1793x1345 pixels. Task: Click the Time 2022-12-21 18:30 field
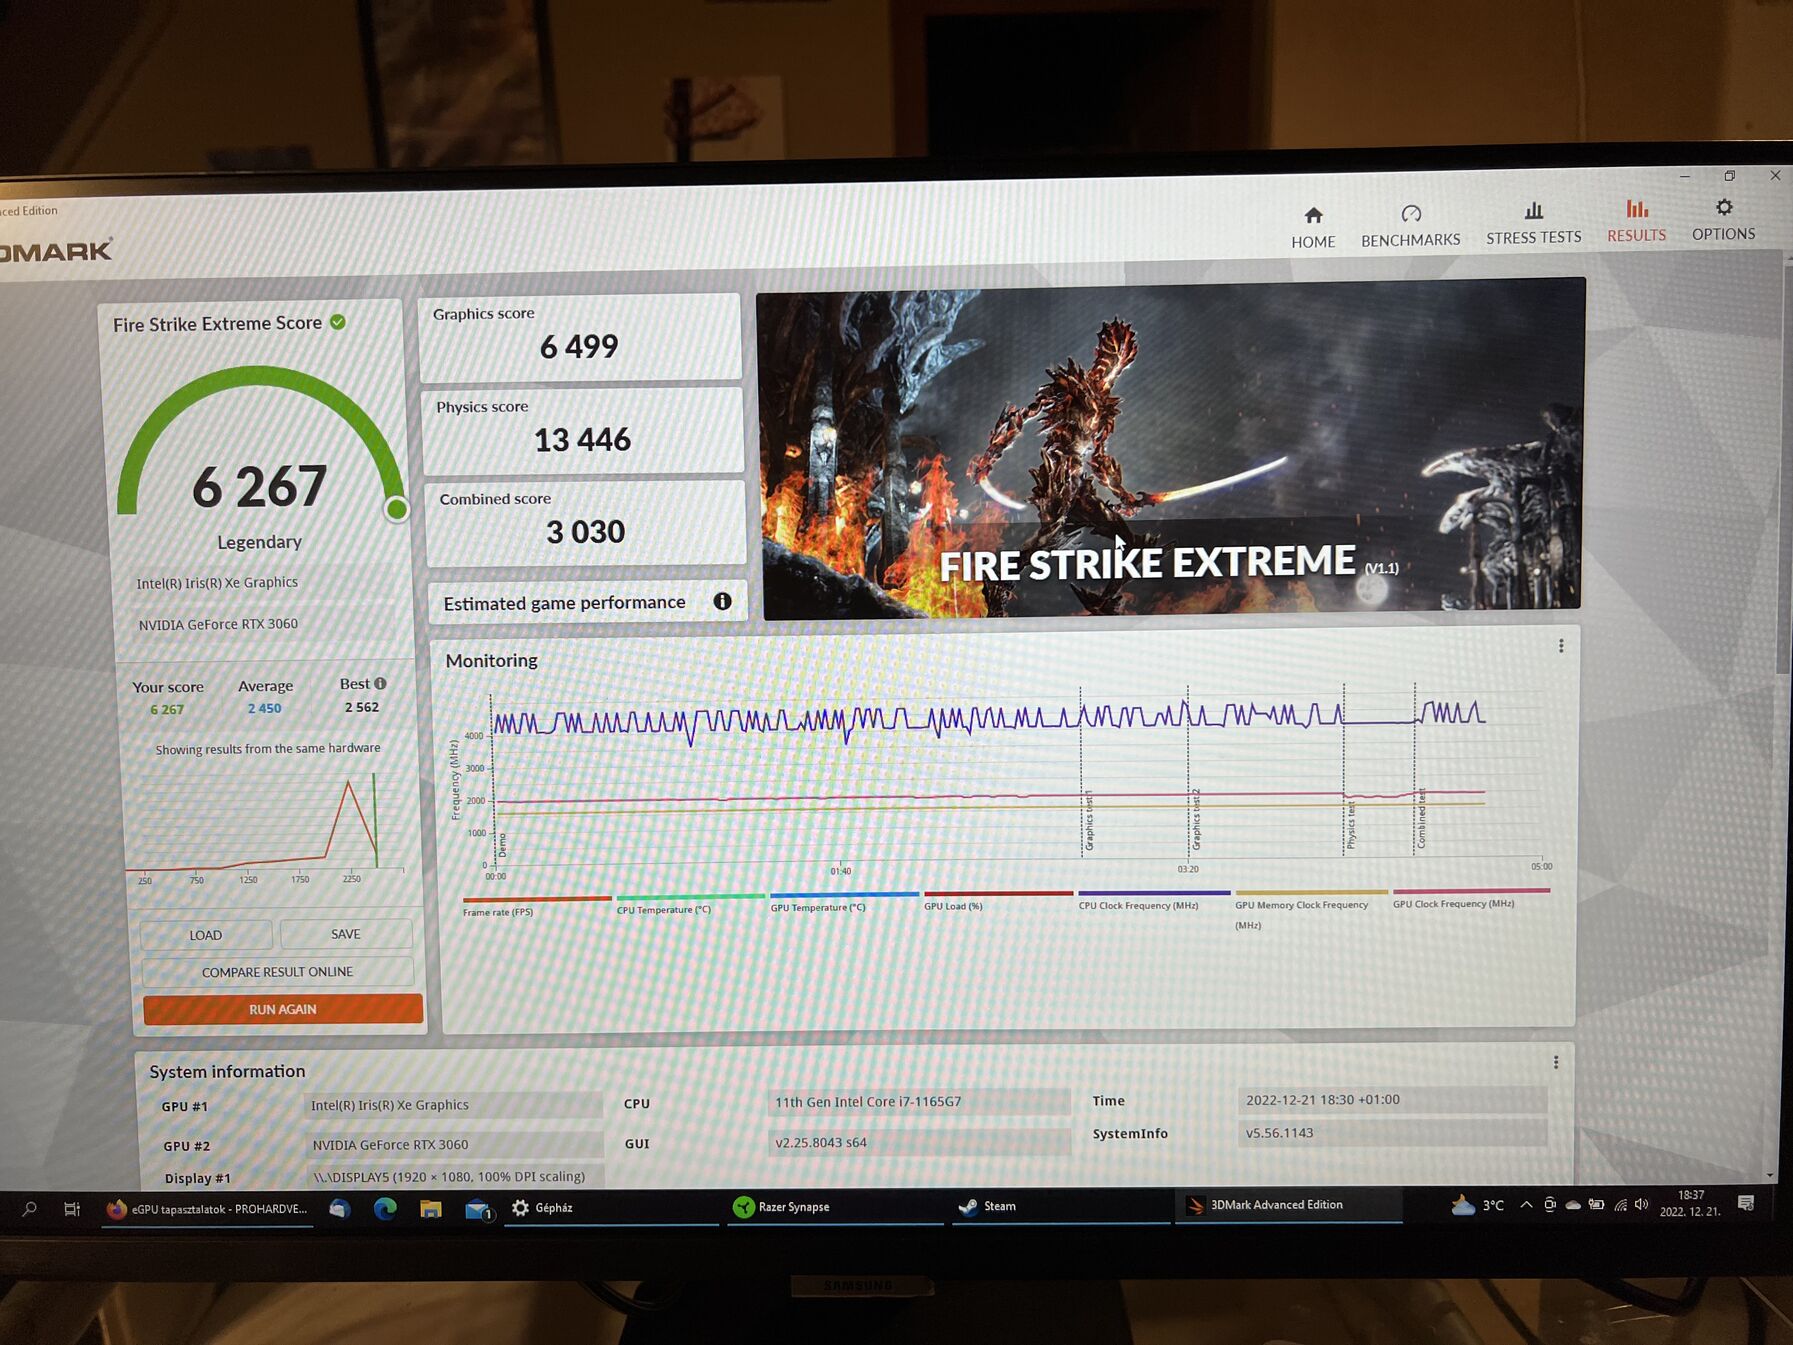click(x=1392, y=1099)
